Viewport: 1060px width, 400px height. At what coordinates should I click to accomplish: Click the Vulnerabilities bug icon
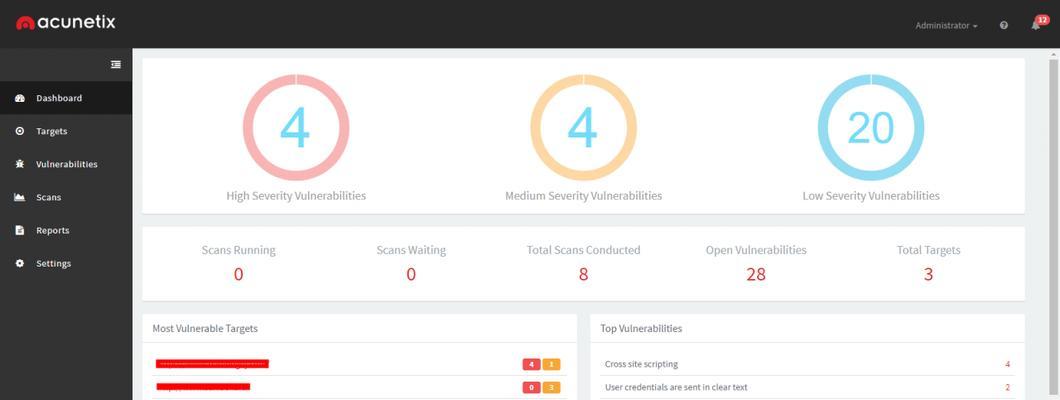[x=20, y=164]
